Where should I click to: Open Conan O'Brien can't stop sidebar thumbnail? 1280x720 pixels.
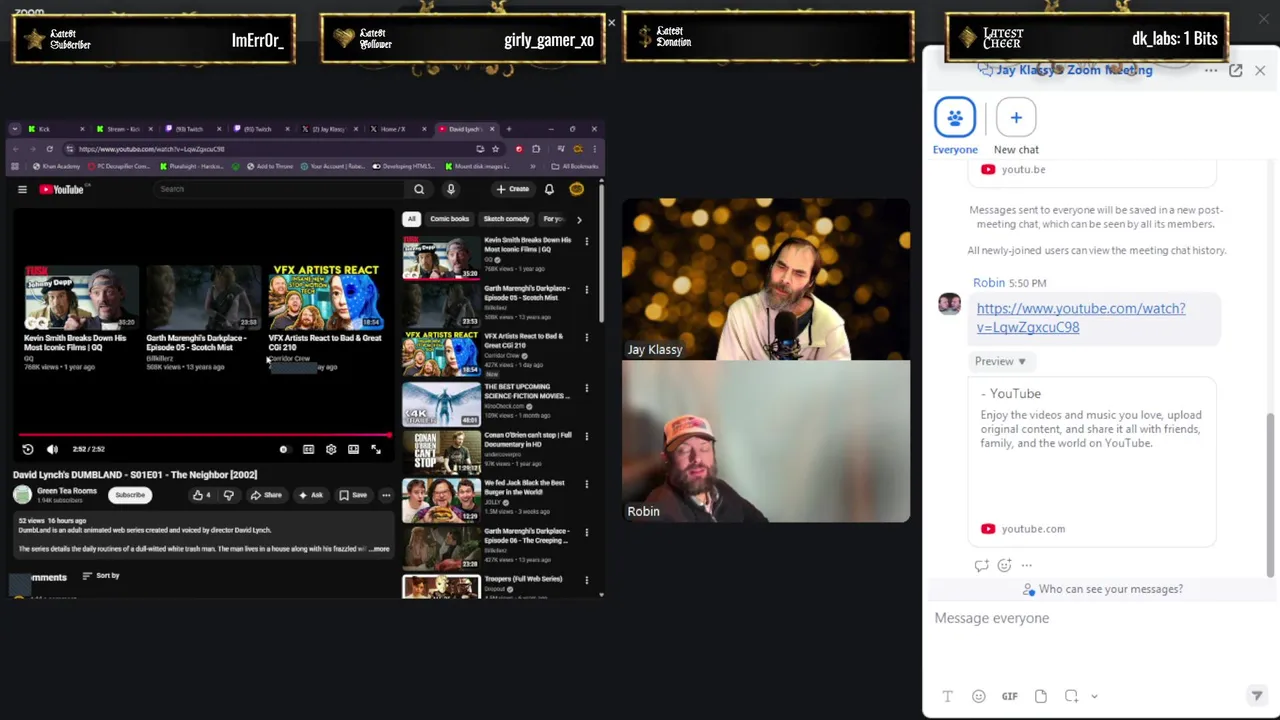tap(441, 452)
